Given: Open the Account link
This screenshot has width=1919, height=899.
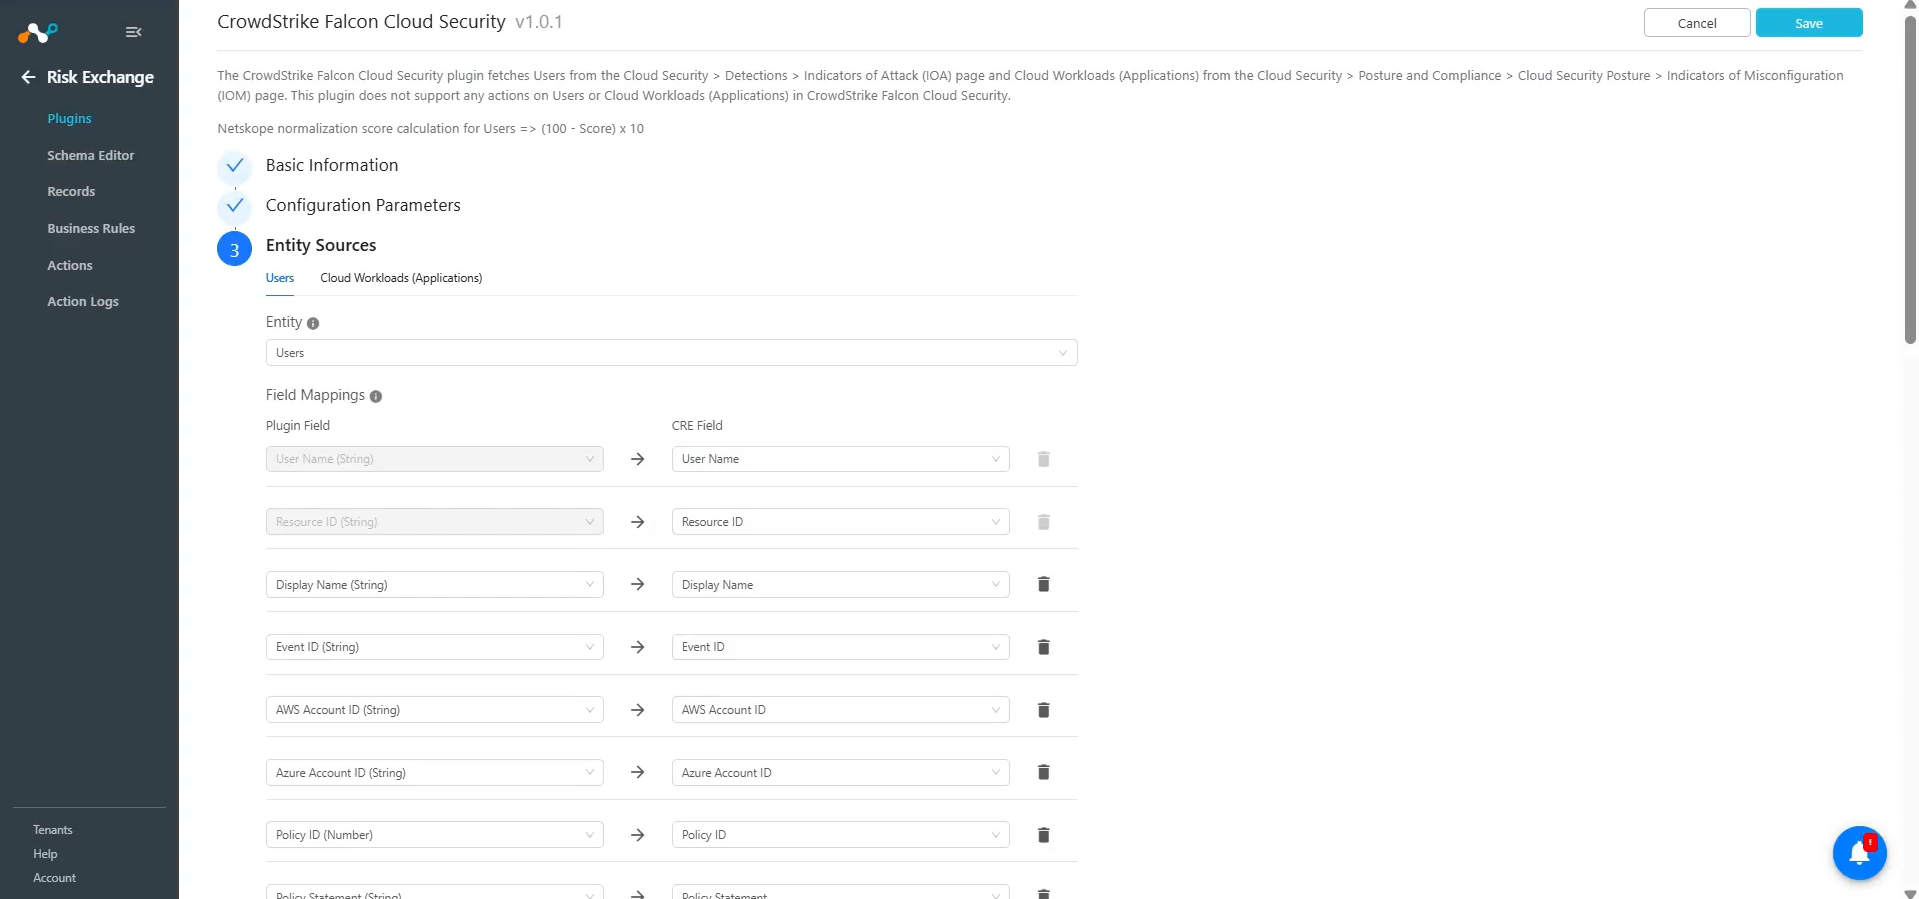Looking at the screenshot, I should click(54, 878).
